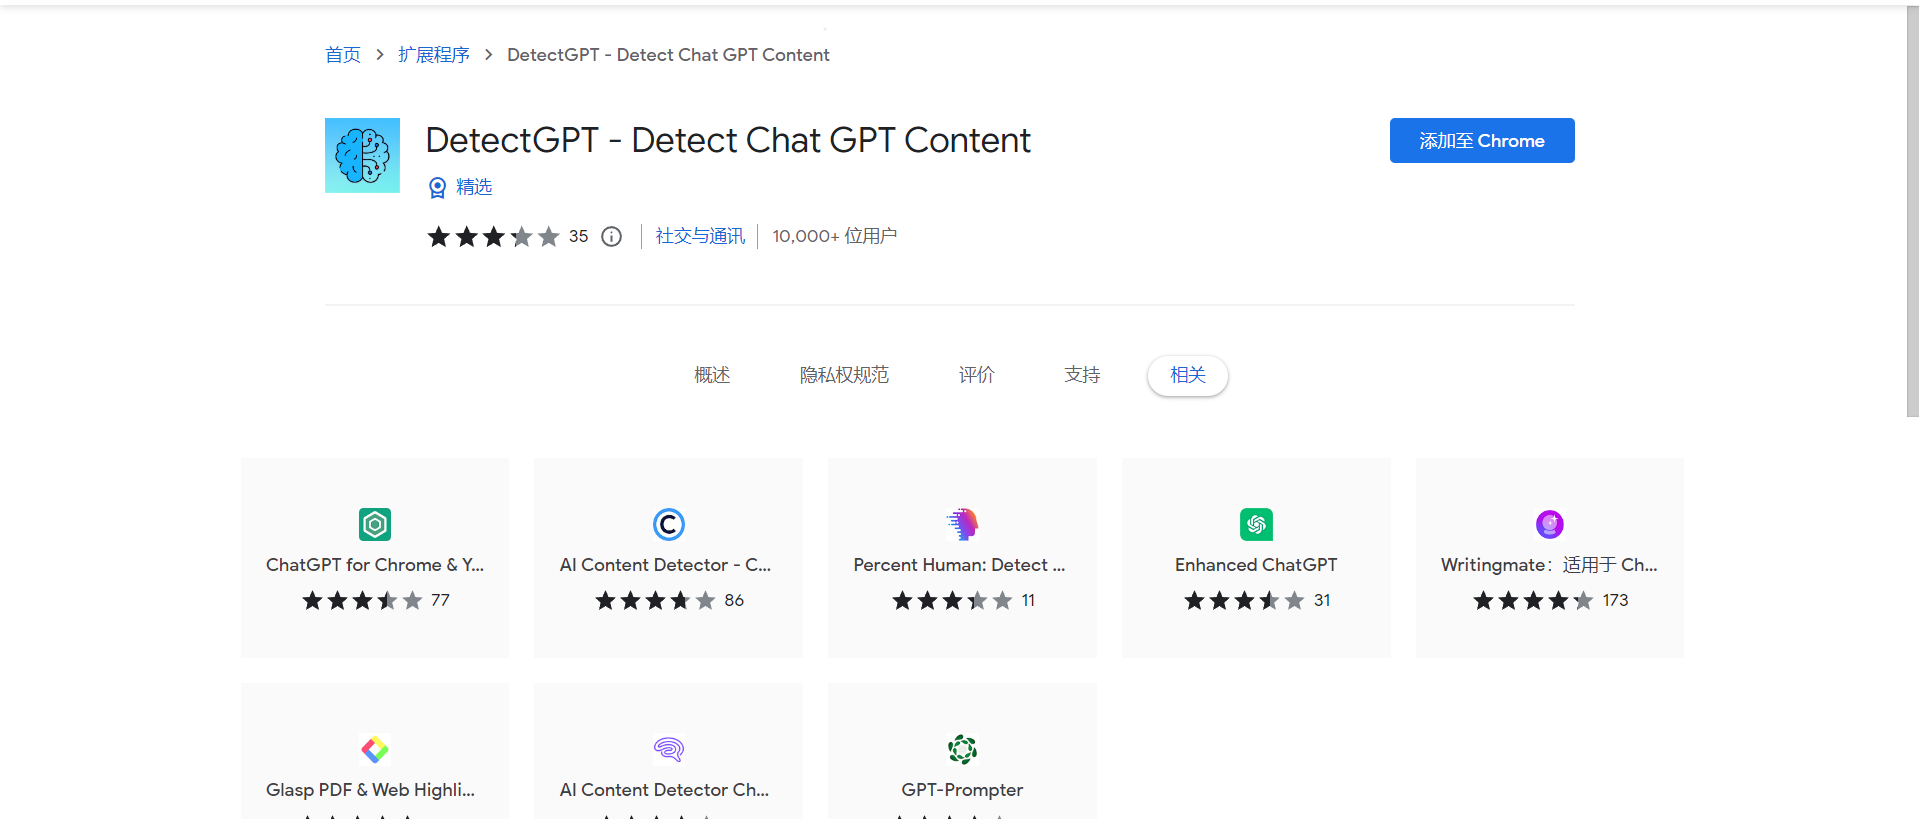Switch to the 概述 tab
Image resolution: width=1920 pixels, height=819 pixels.
pyautogui.click(x=712, y=375)
